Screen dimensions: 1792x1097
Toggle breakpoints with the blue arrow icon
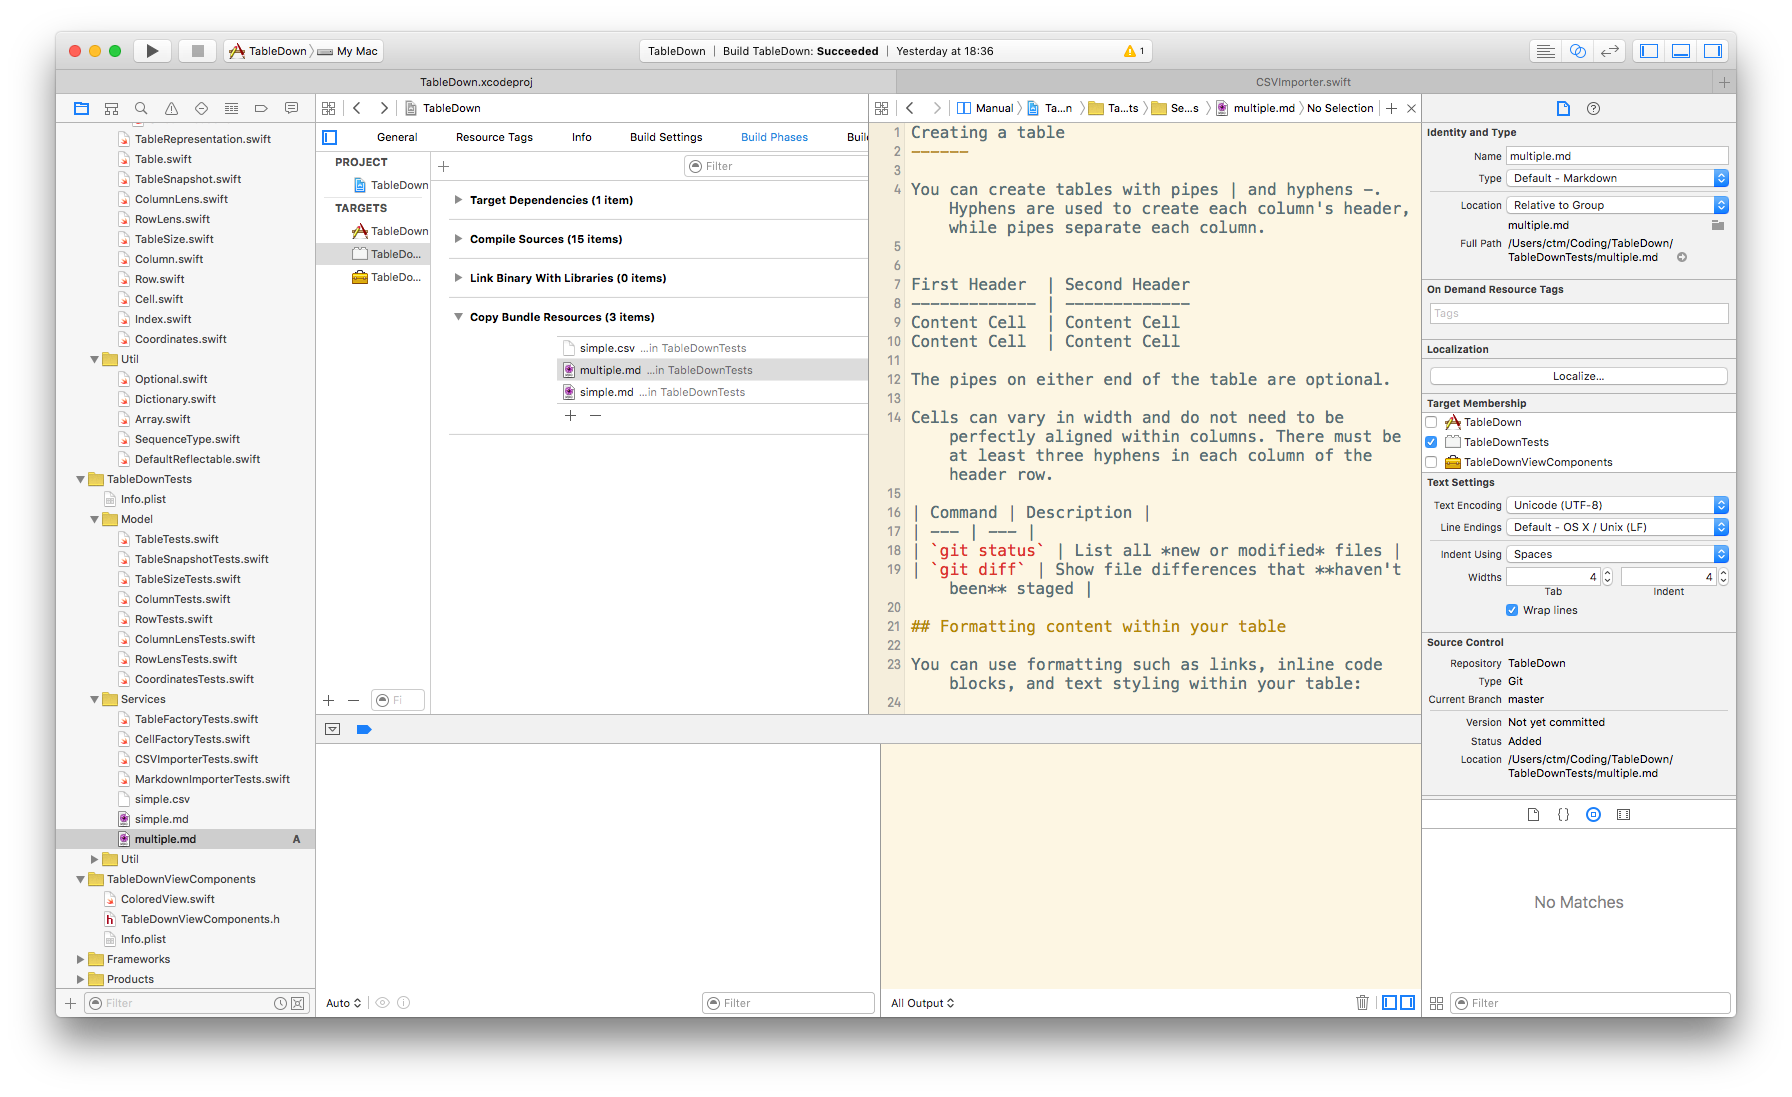coord(364,729)
